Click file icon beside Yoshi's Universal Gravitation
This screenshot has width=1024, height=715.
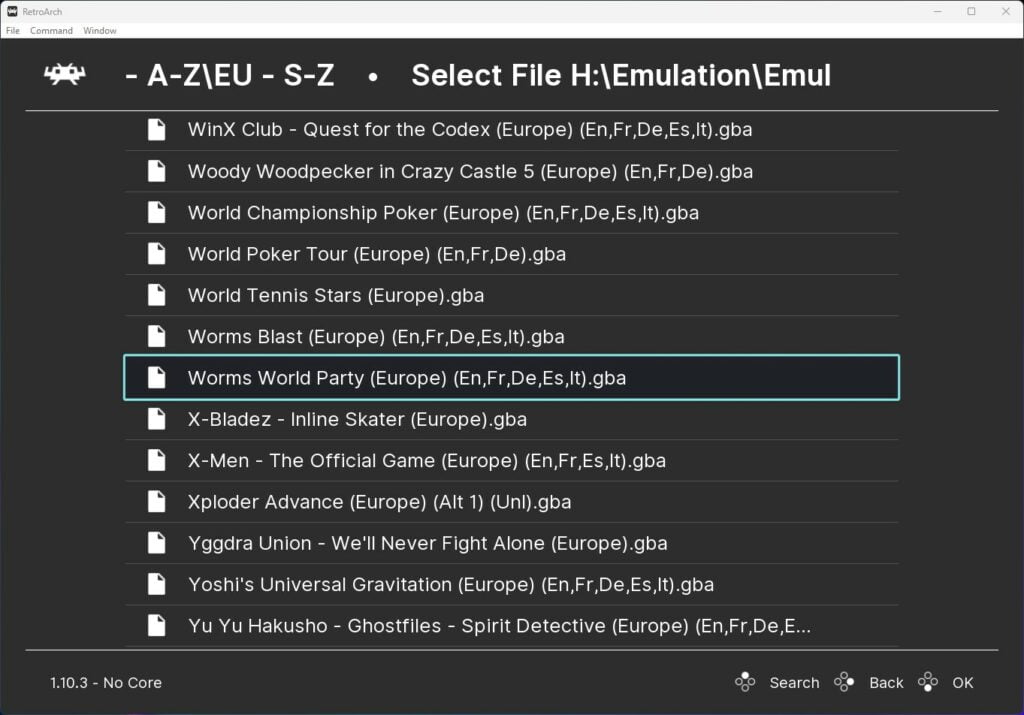(157, 584)
